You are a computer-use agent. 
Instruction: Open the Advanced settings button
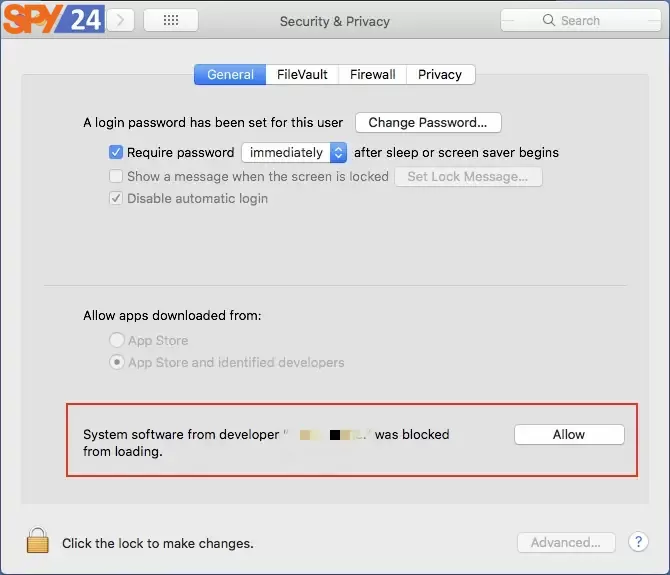tap(566, 543)
